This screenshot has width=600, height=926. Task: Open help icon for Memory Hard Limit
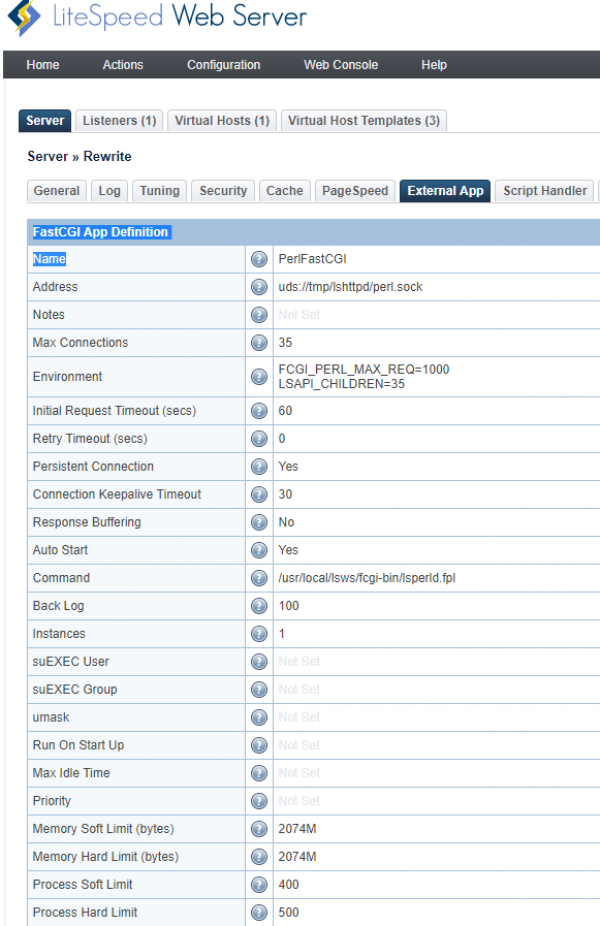click(x=259, y=856)
